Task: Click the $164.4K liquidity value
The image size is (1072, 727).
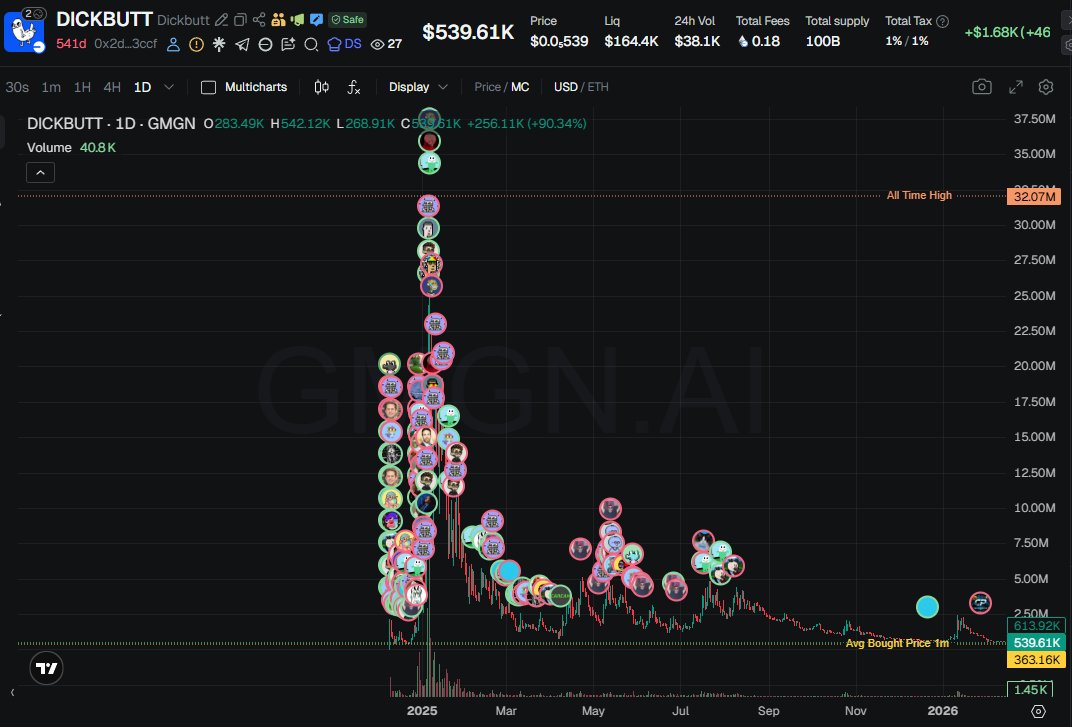Action: [x=631, y=41]
